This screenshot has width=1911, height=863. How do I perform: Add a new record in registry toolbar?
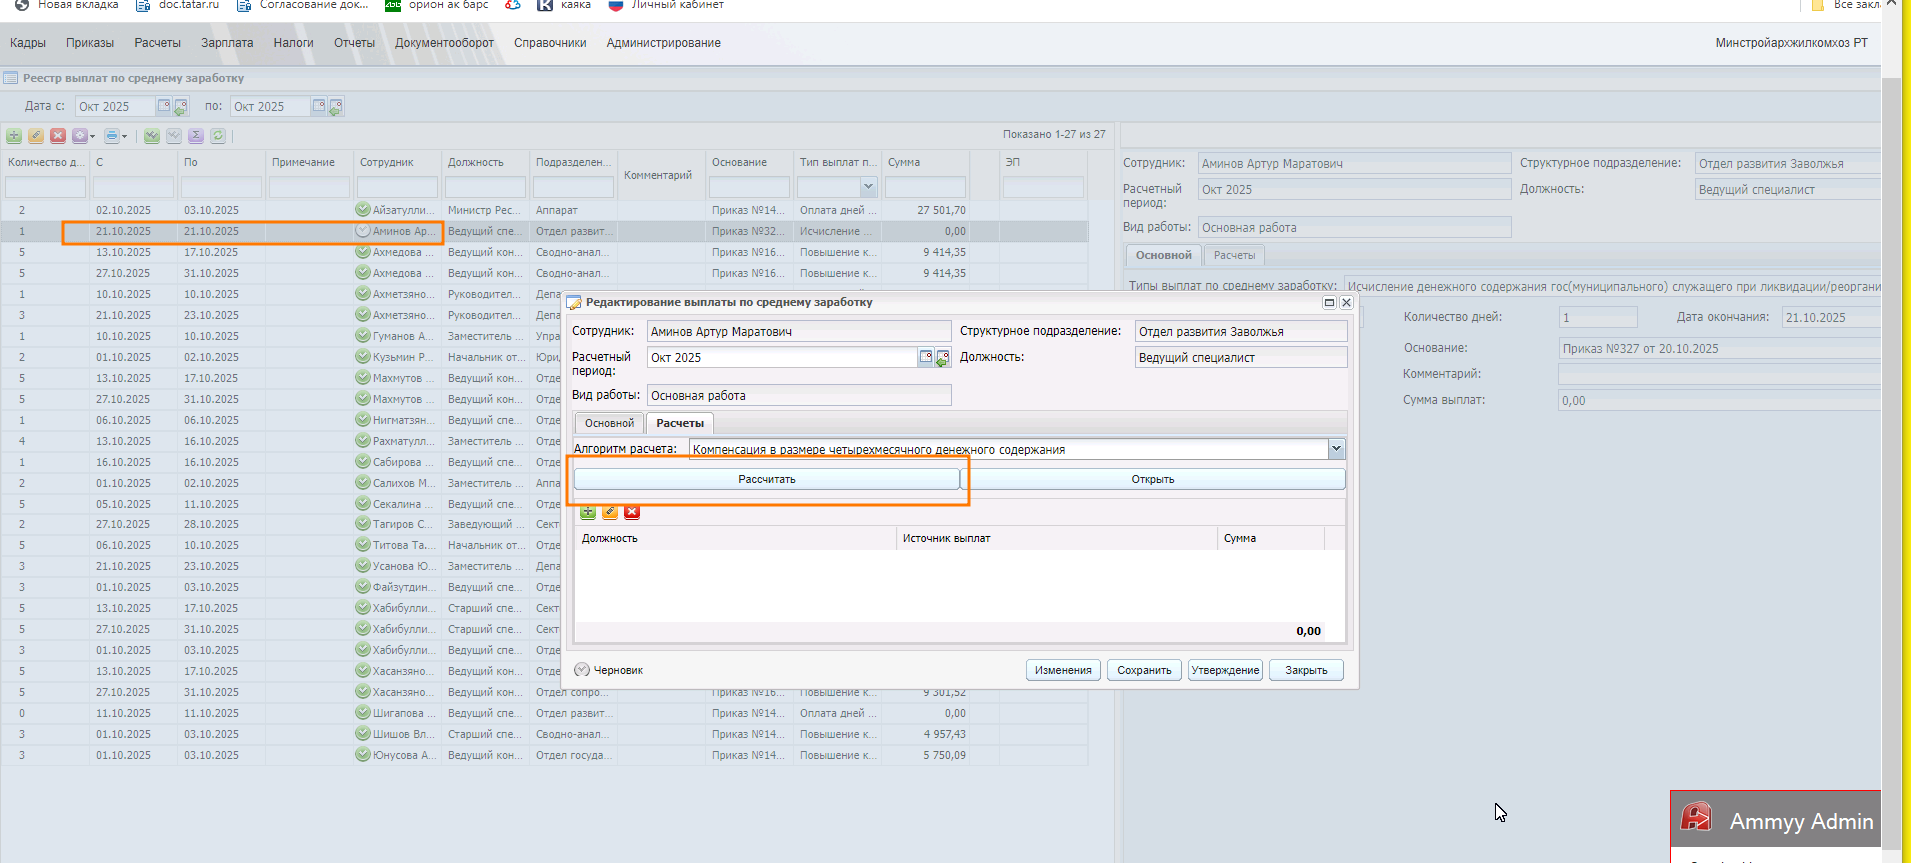(14, 136)
